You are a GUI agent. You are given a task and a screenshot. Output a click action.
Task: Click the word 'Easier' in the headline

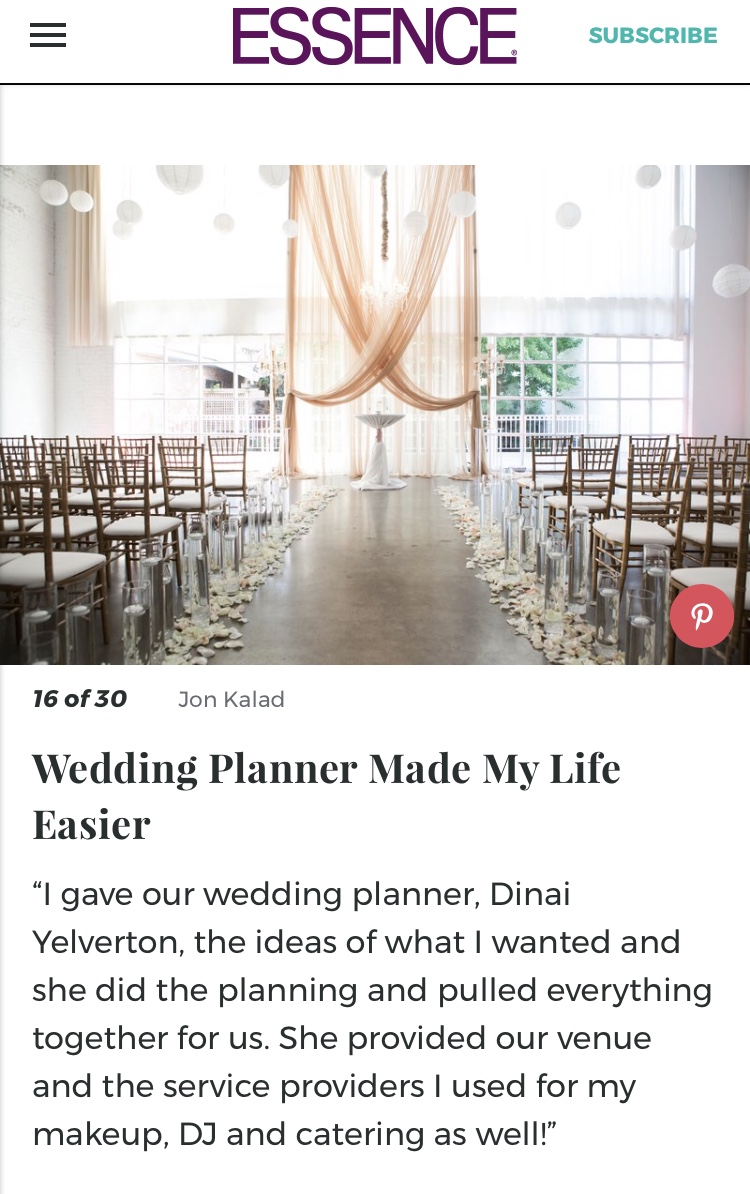(x=91, y=825)
